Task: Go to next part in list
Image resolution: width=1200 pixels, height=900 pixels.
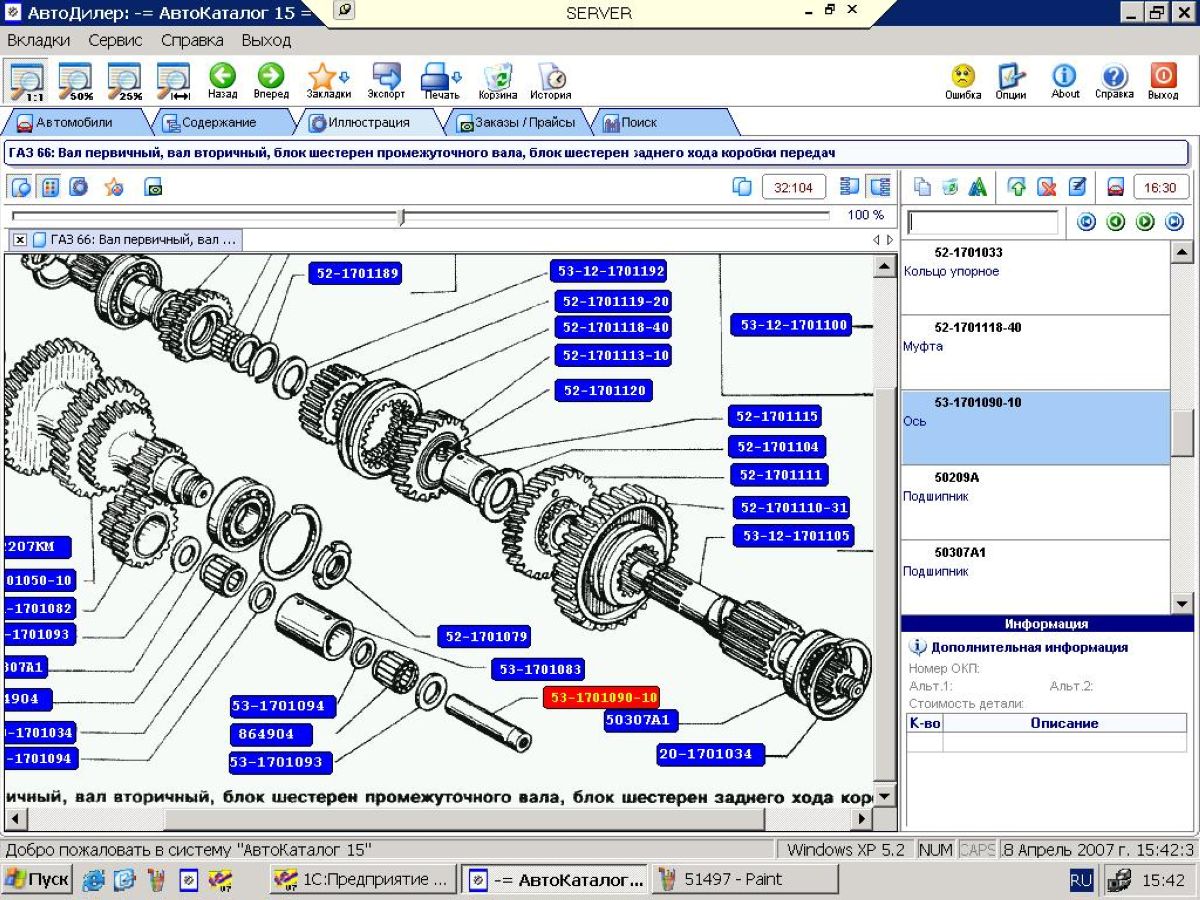Action: [x=1146, y=222]
